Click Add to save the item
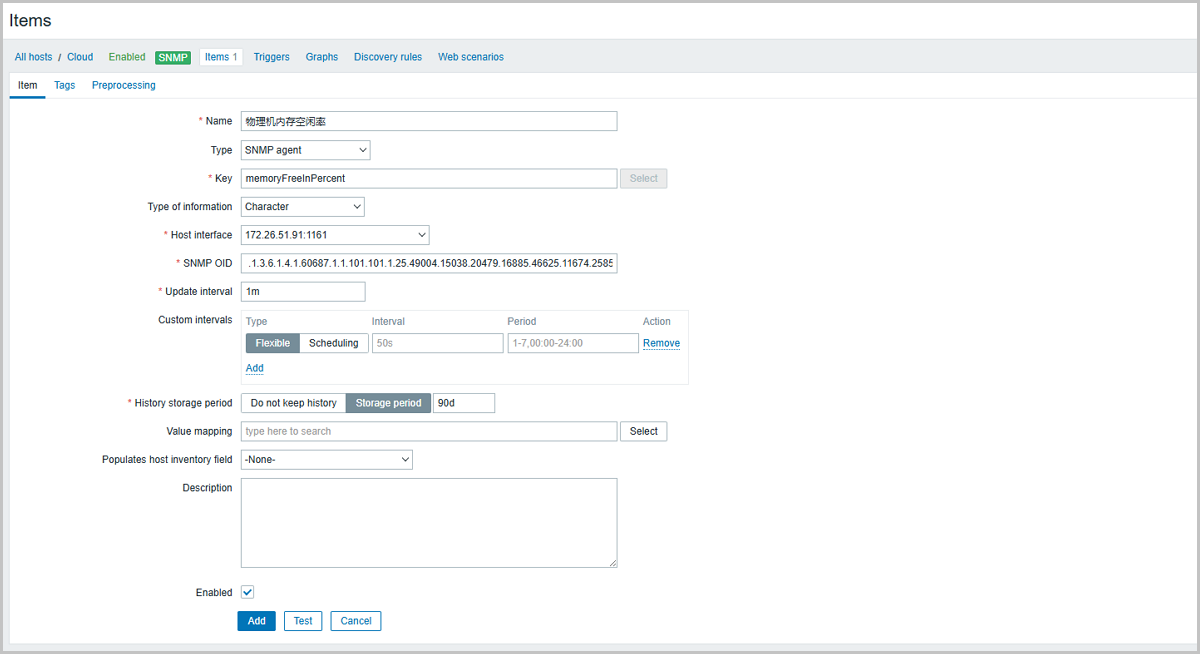The height and width of the screenshot is (654, 1200). coord(256,620)
